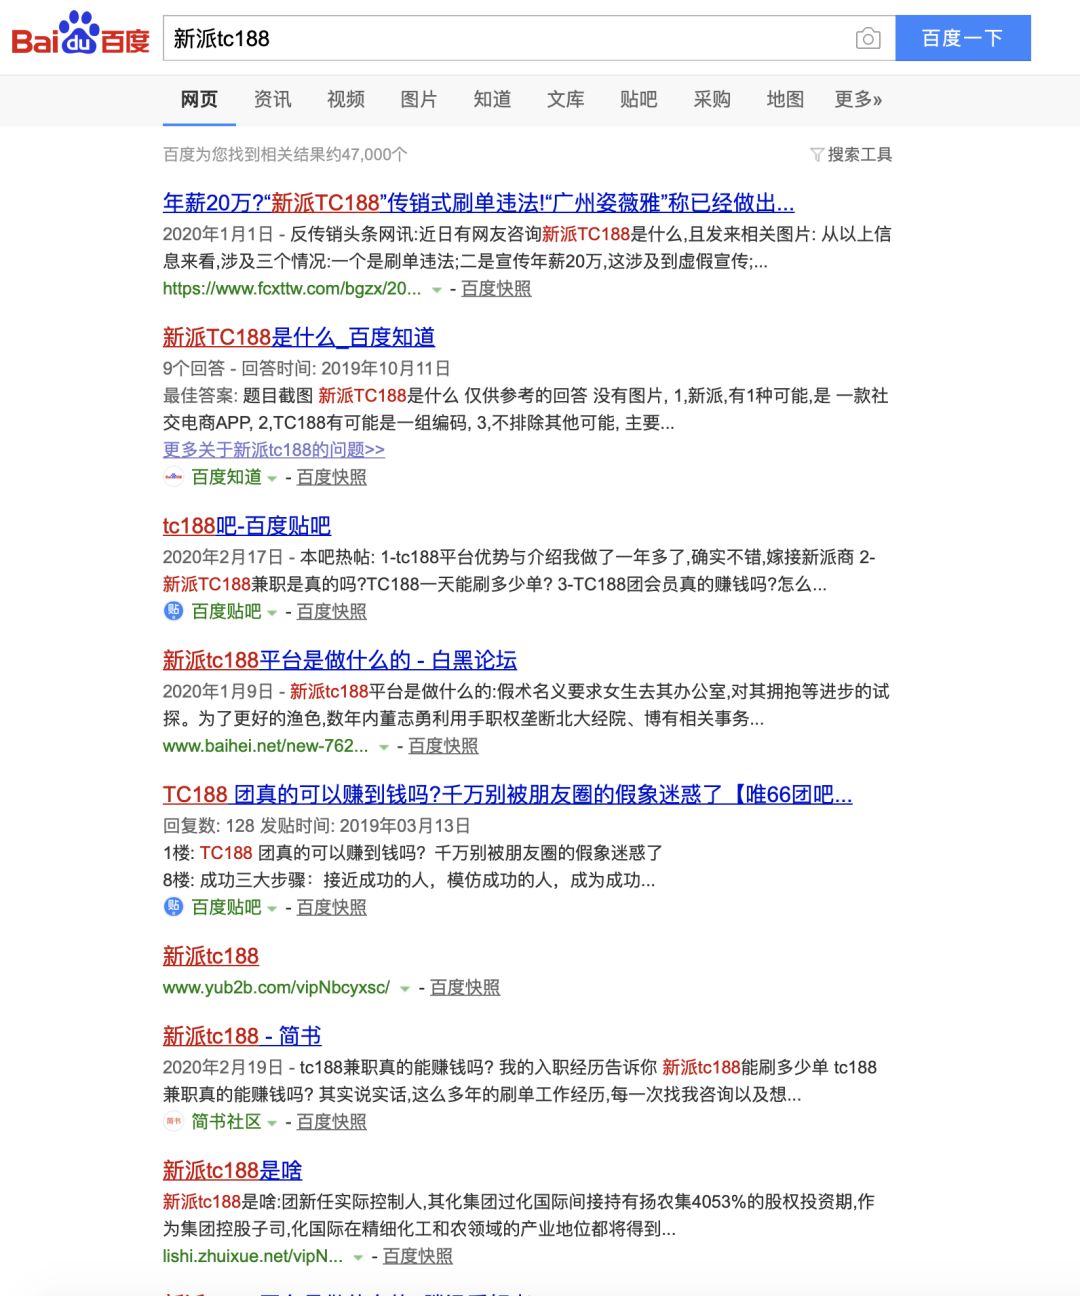Click 百度知道 source label
The width and height of the screenshot is (1080, 1296).
(x=227, y=478)
